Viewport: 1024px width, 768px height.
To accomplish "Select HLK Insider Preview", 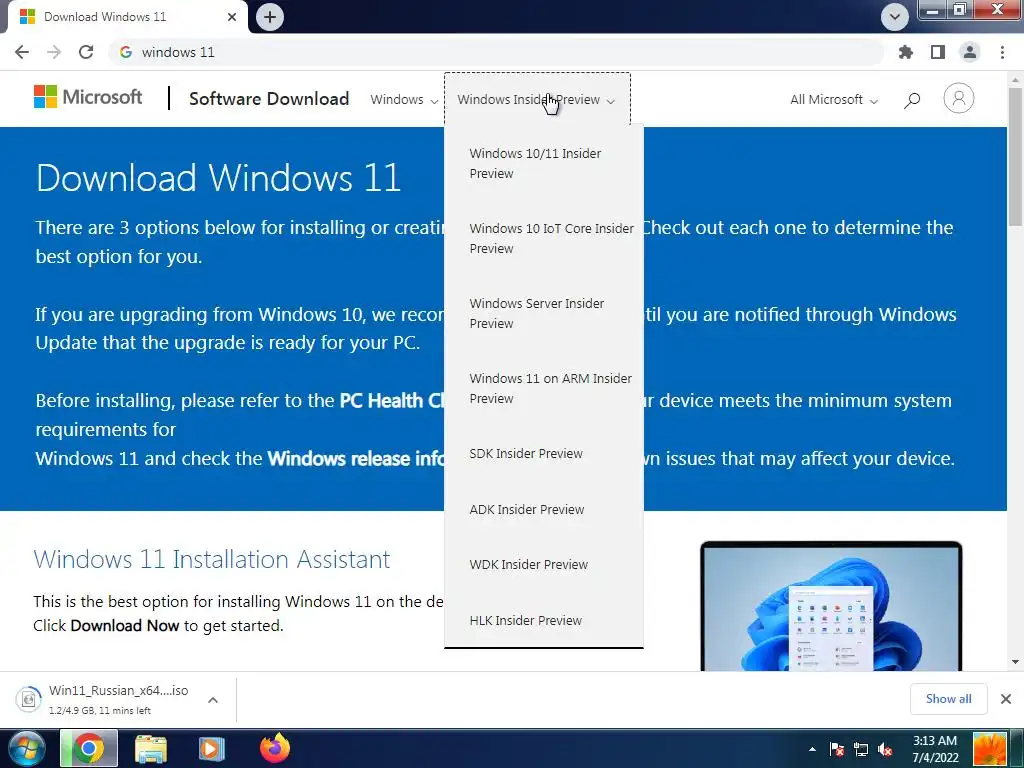I will pyautogui.click(x=525, y=620).
